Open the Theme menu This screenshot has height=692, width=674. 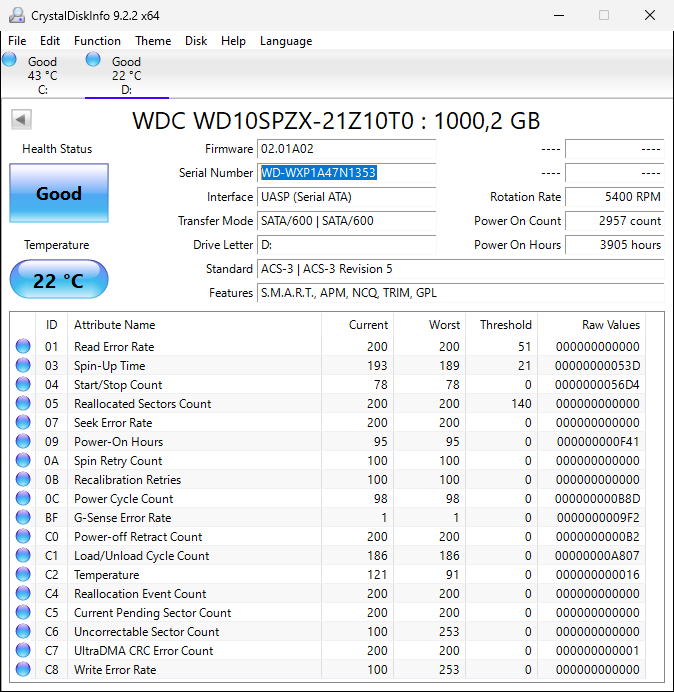point(153,41)
